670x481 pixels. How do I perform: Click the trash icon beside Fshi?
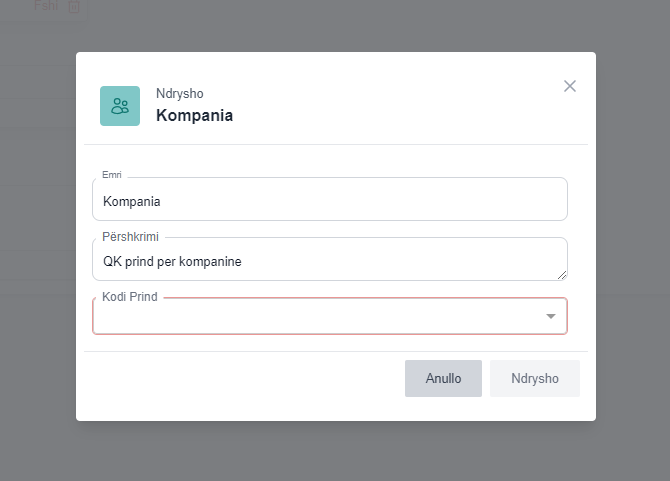(x=73, y=6)
